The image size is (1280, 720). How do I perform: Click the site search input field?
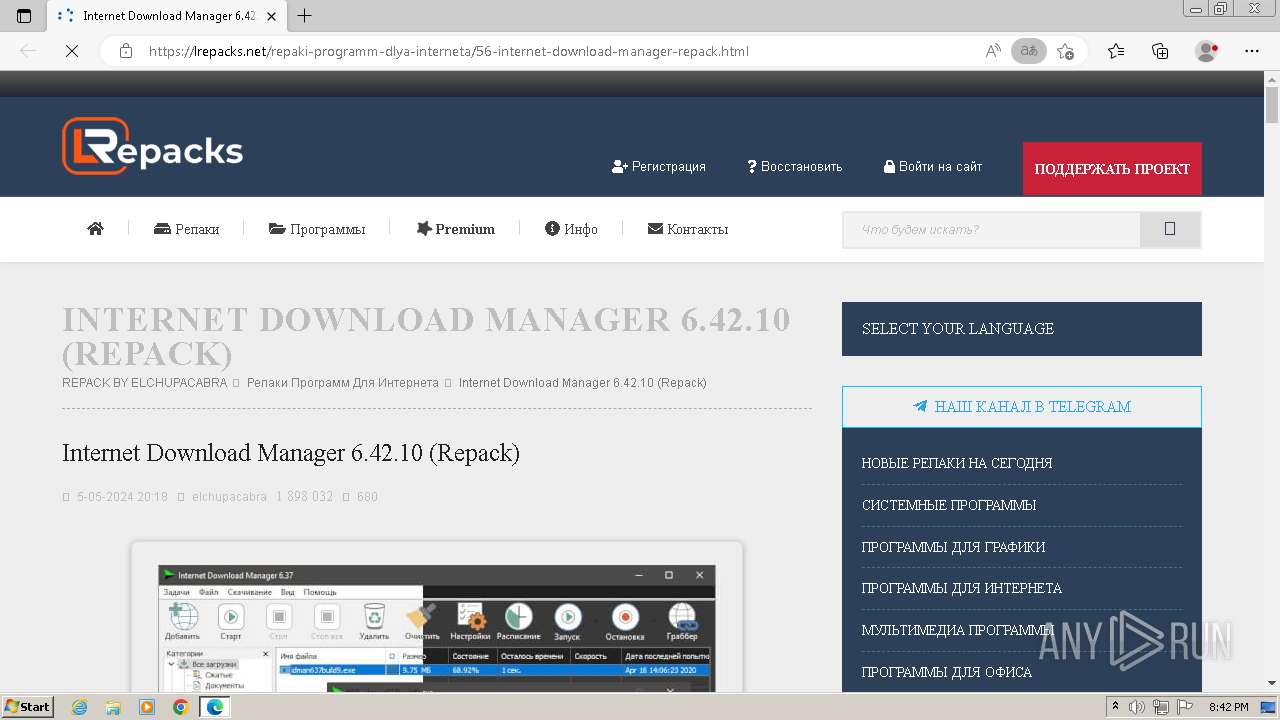tap(991, 230)
